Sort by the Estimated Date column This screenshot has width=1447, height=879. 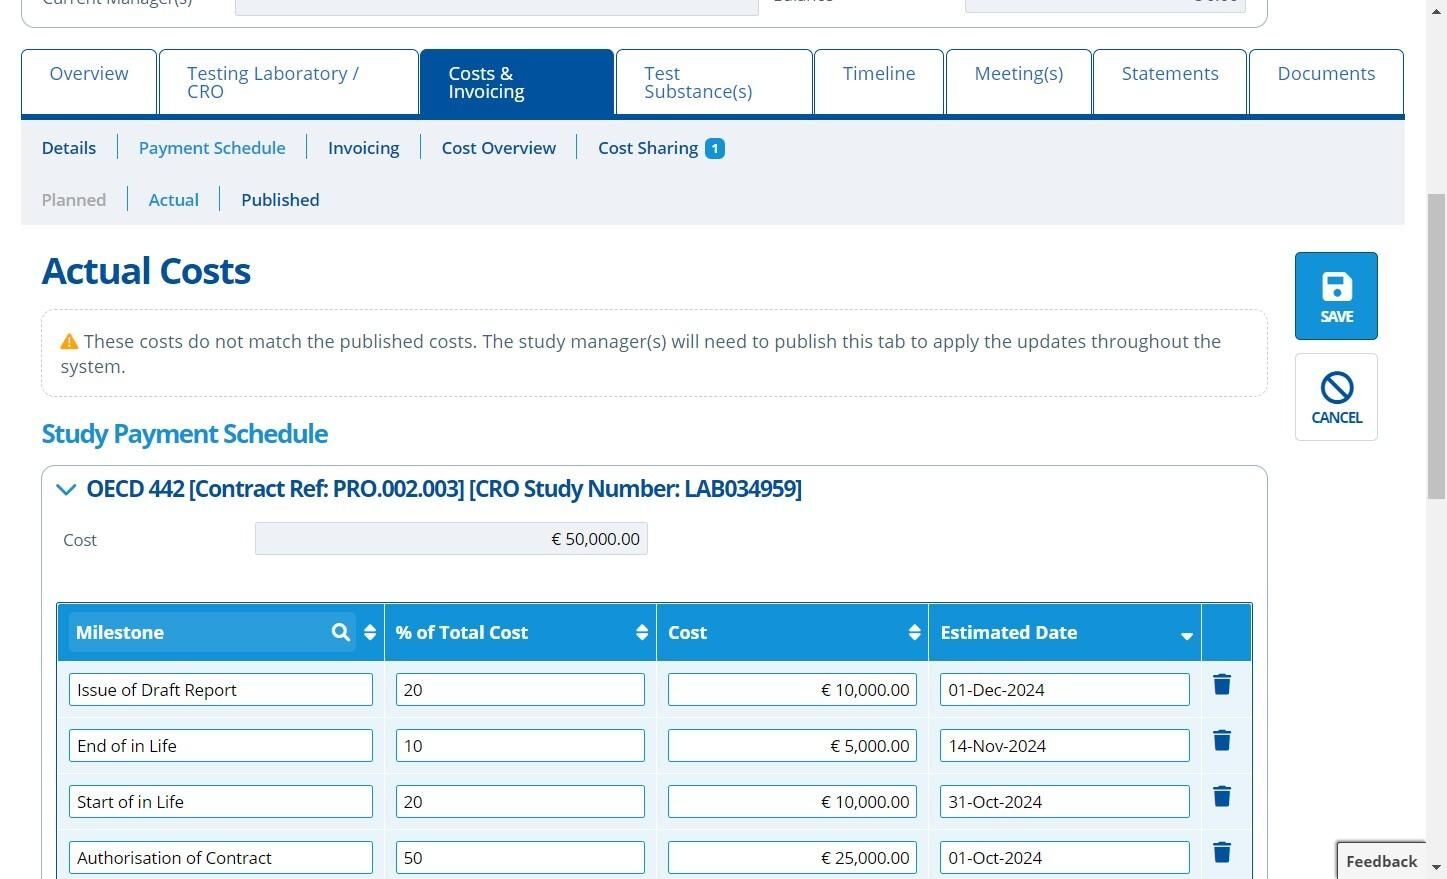1186,635
